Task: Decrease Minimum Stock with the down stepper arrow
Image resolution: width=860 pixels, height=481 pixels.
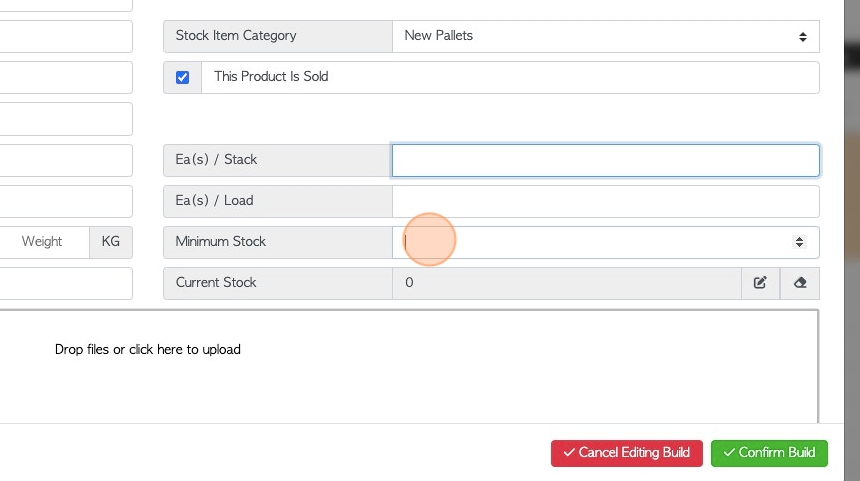Action: pyautogui.click(x=799, y=245)
